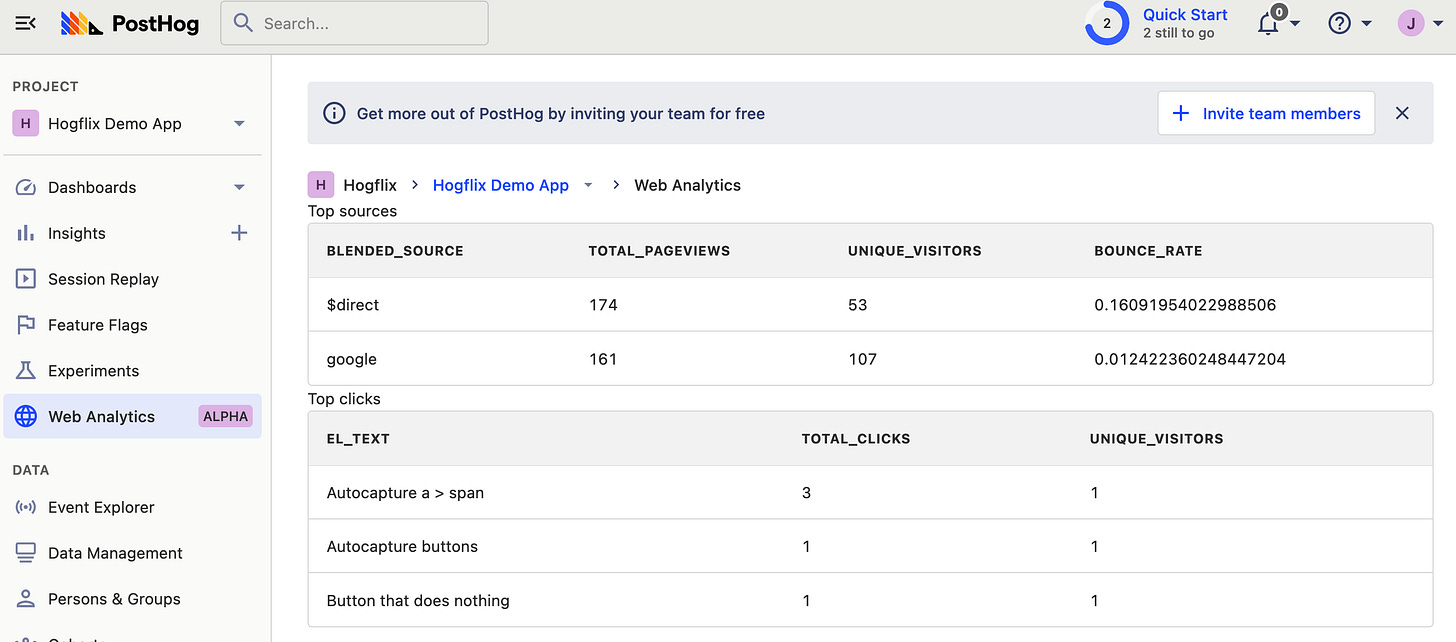Click unique visitors value 107
Screen dimensions: 1456x642
coord(862,359)
